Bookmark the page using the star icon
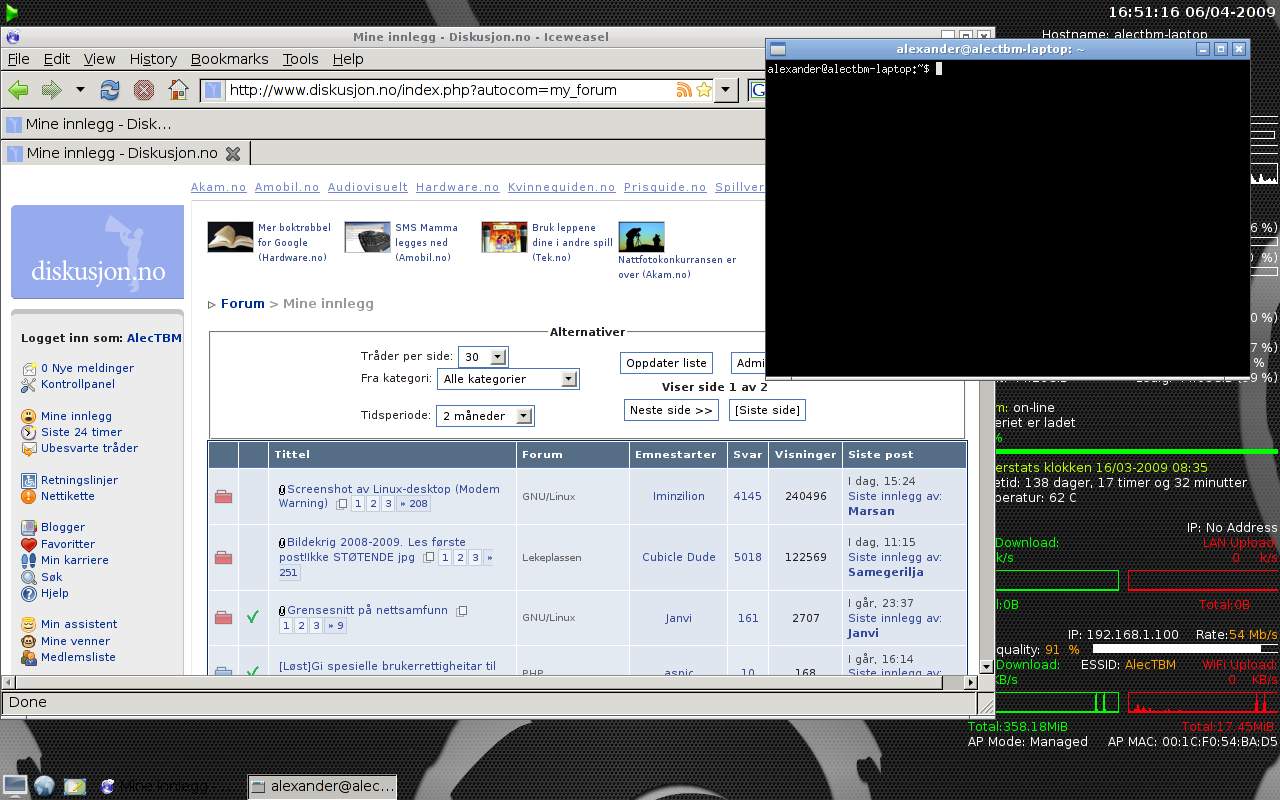 click(x=704, y=90)
